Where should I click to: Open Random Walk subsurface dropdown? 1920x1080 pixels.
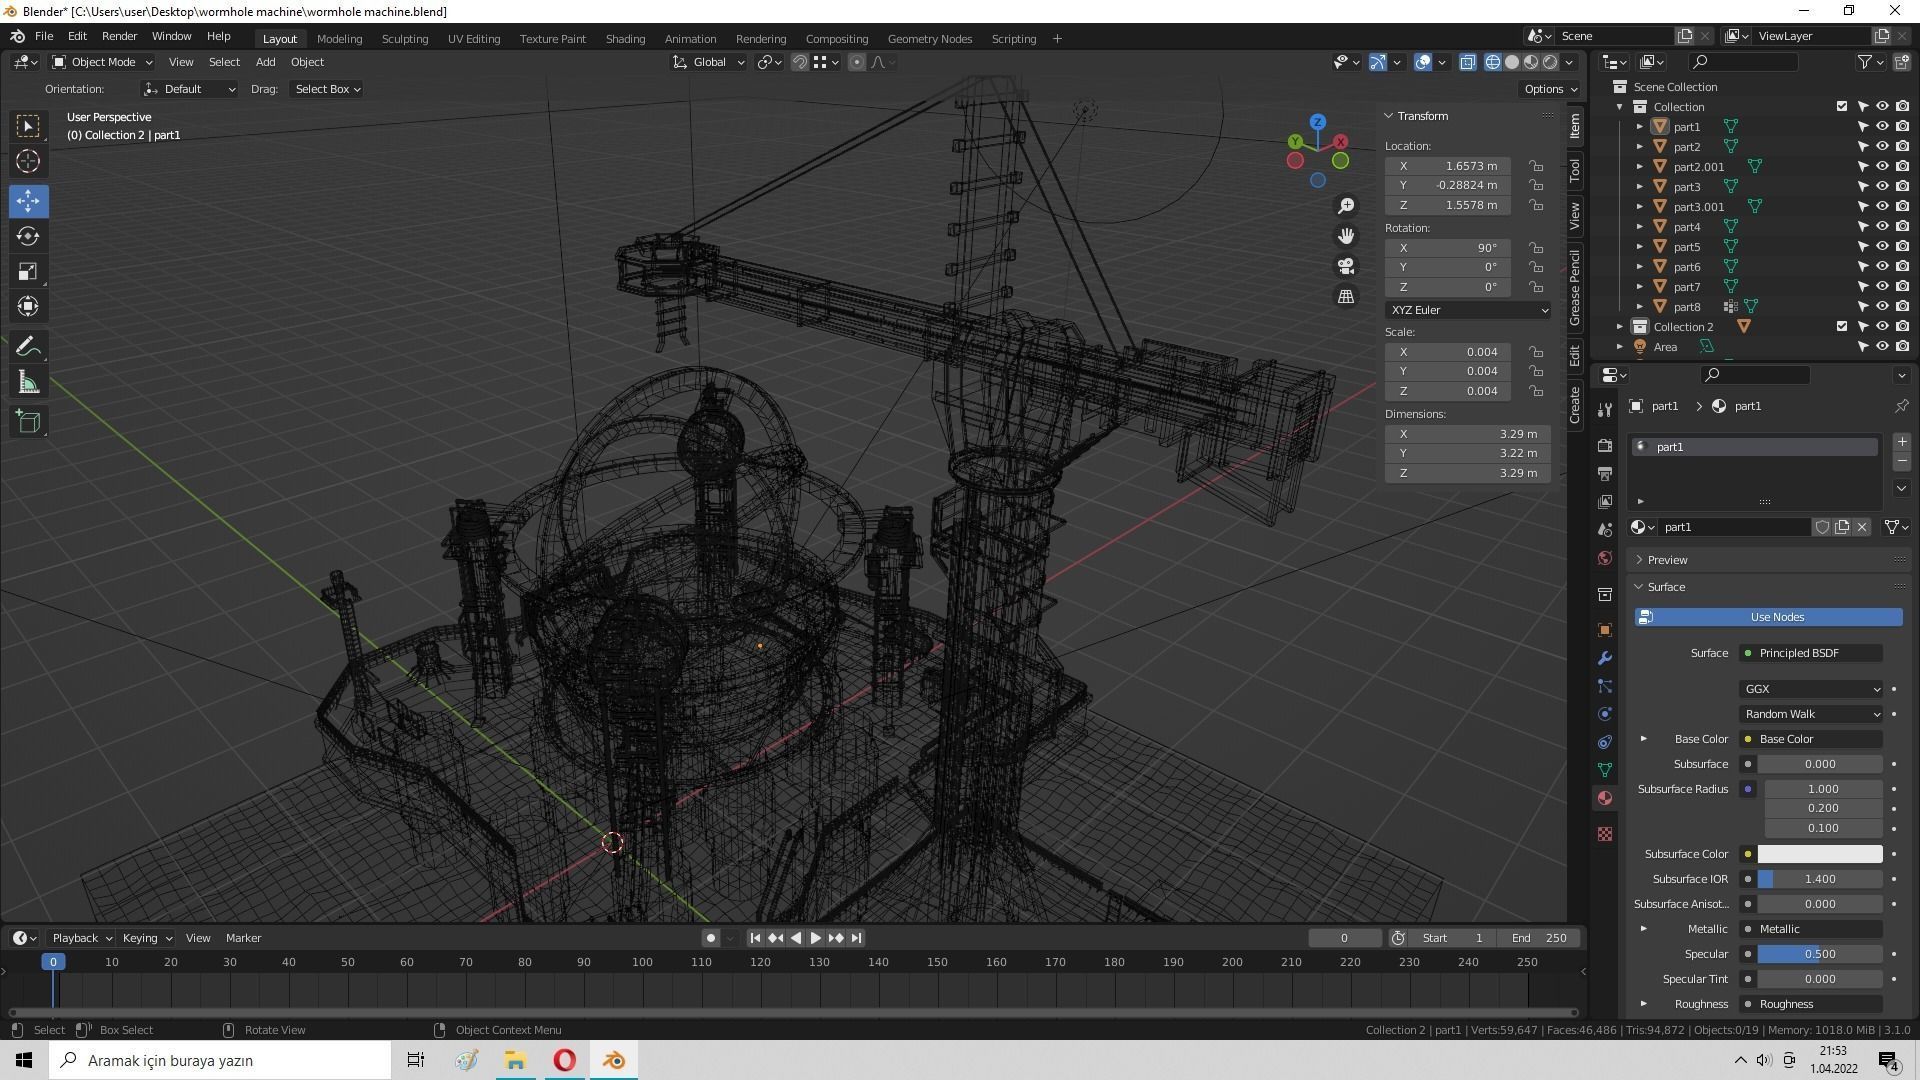coord(1811,714)
